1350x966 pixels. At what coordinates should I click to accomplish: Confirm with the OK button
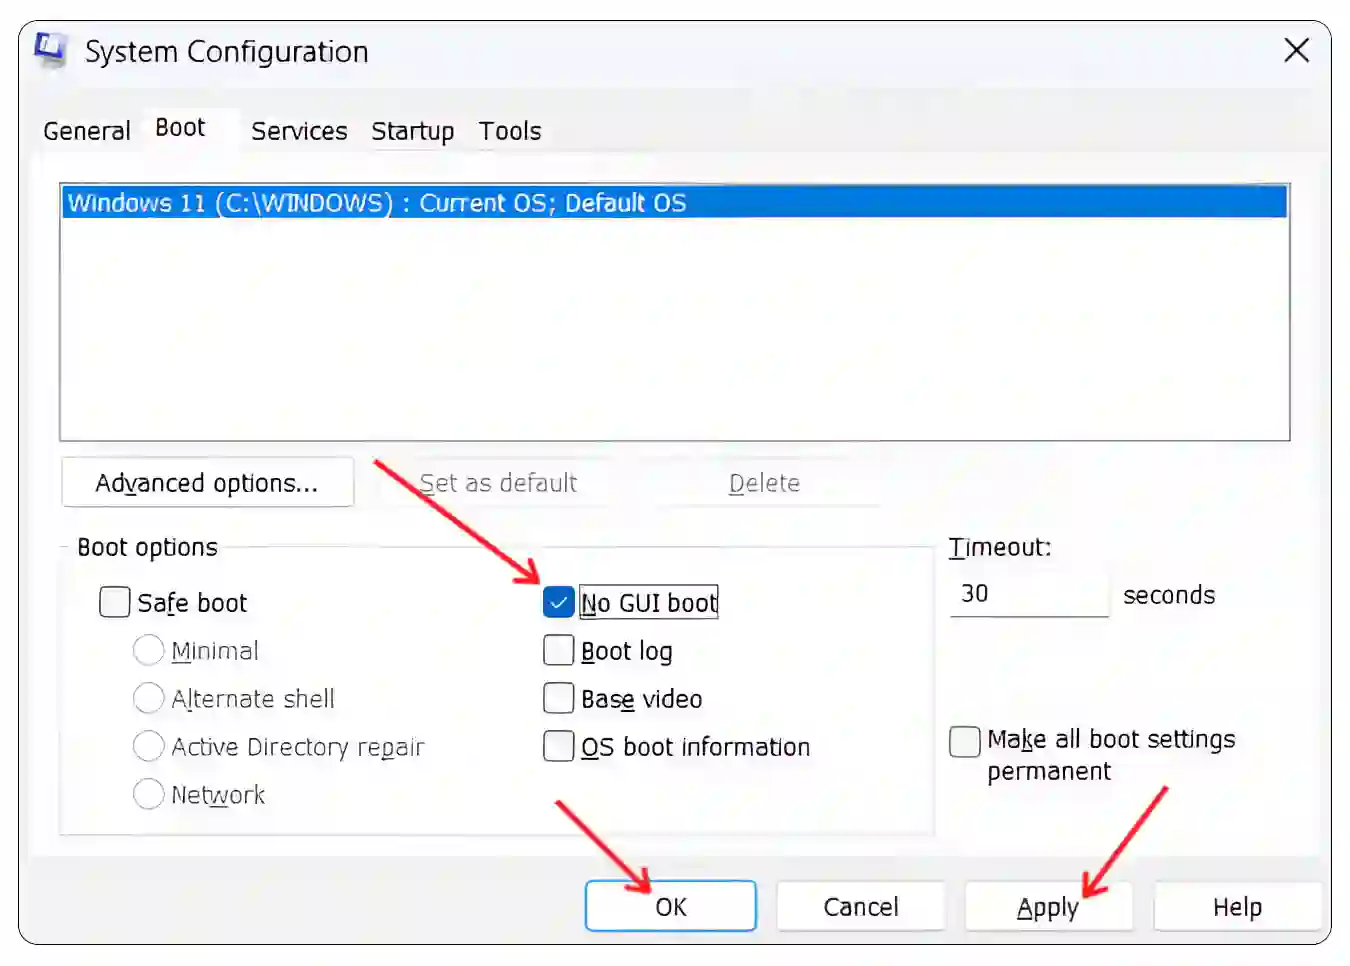click(670, 906)
